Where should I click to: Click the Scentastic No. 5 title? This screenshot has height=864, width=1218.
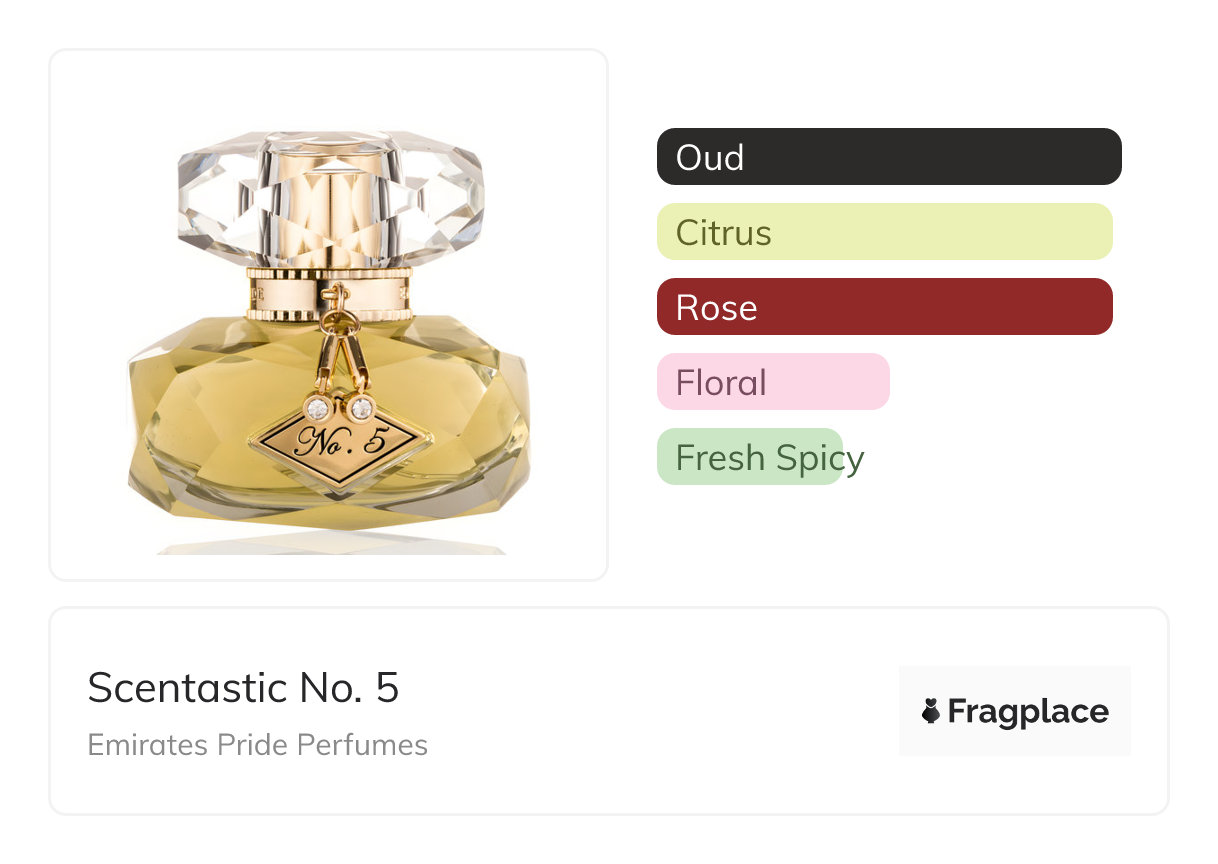(243, 688)
